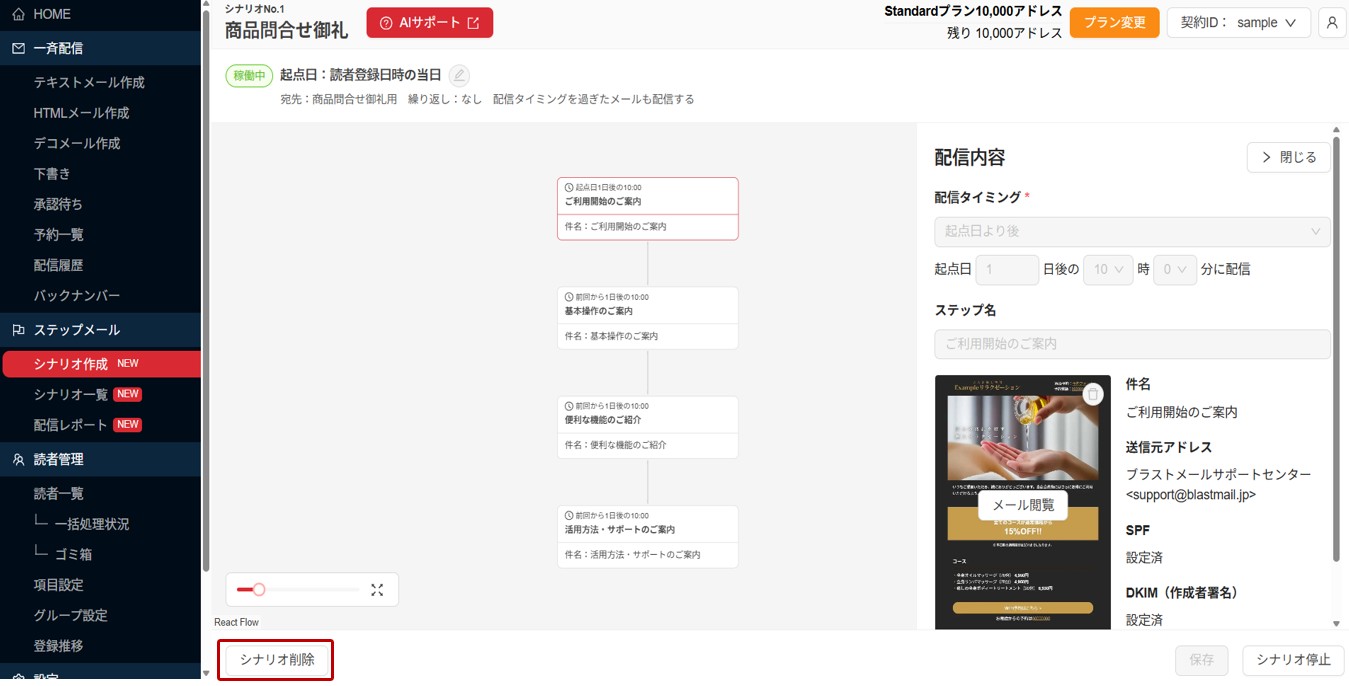1349x686 pixels.
Task: Click the canvas zoom slider handle
Action: tap(259, 590)
